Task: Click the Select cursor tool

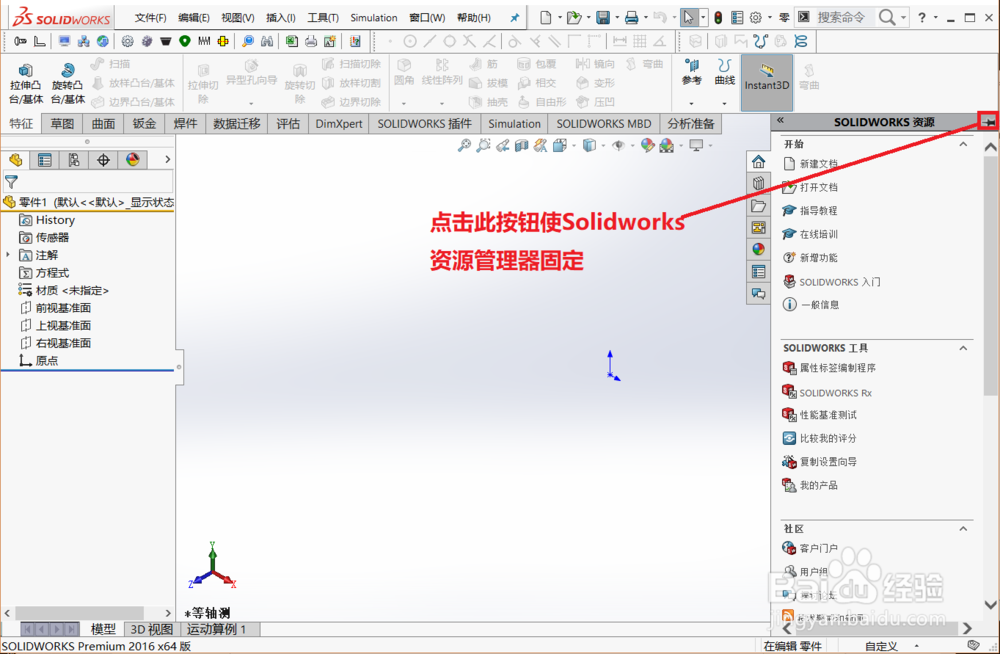Action: 688,18
